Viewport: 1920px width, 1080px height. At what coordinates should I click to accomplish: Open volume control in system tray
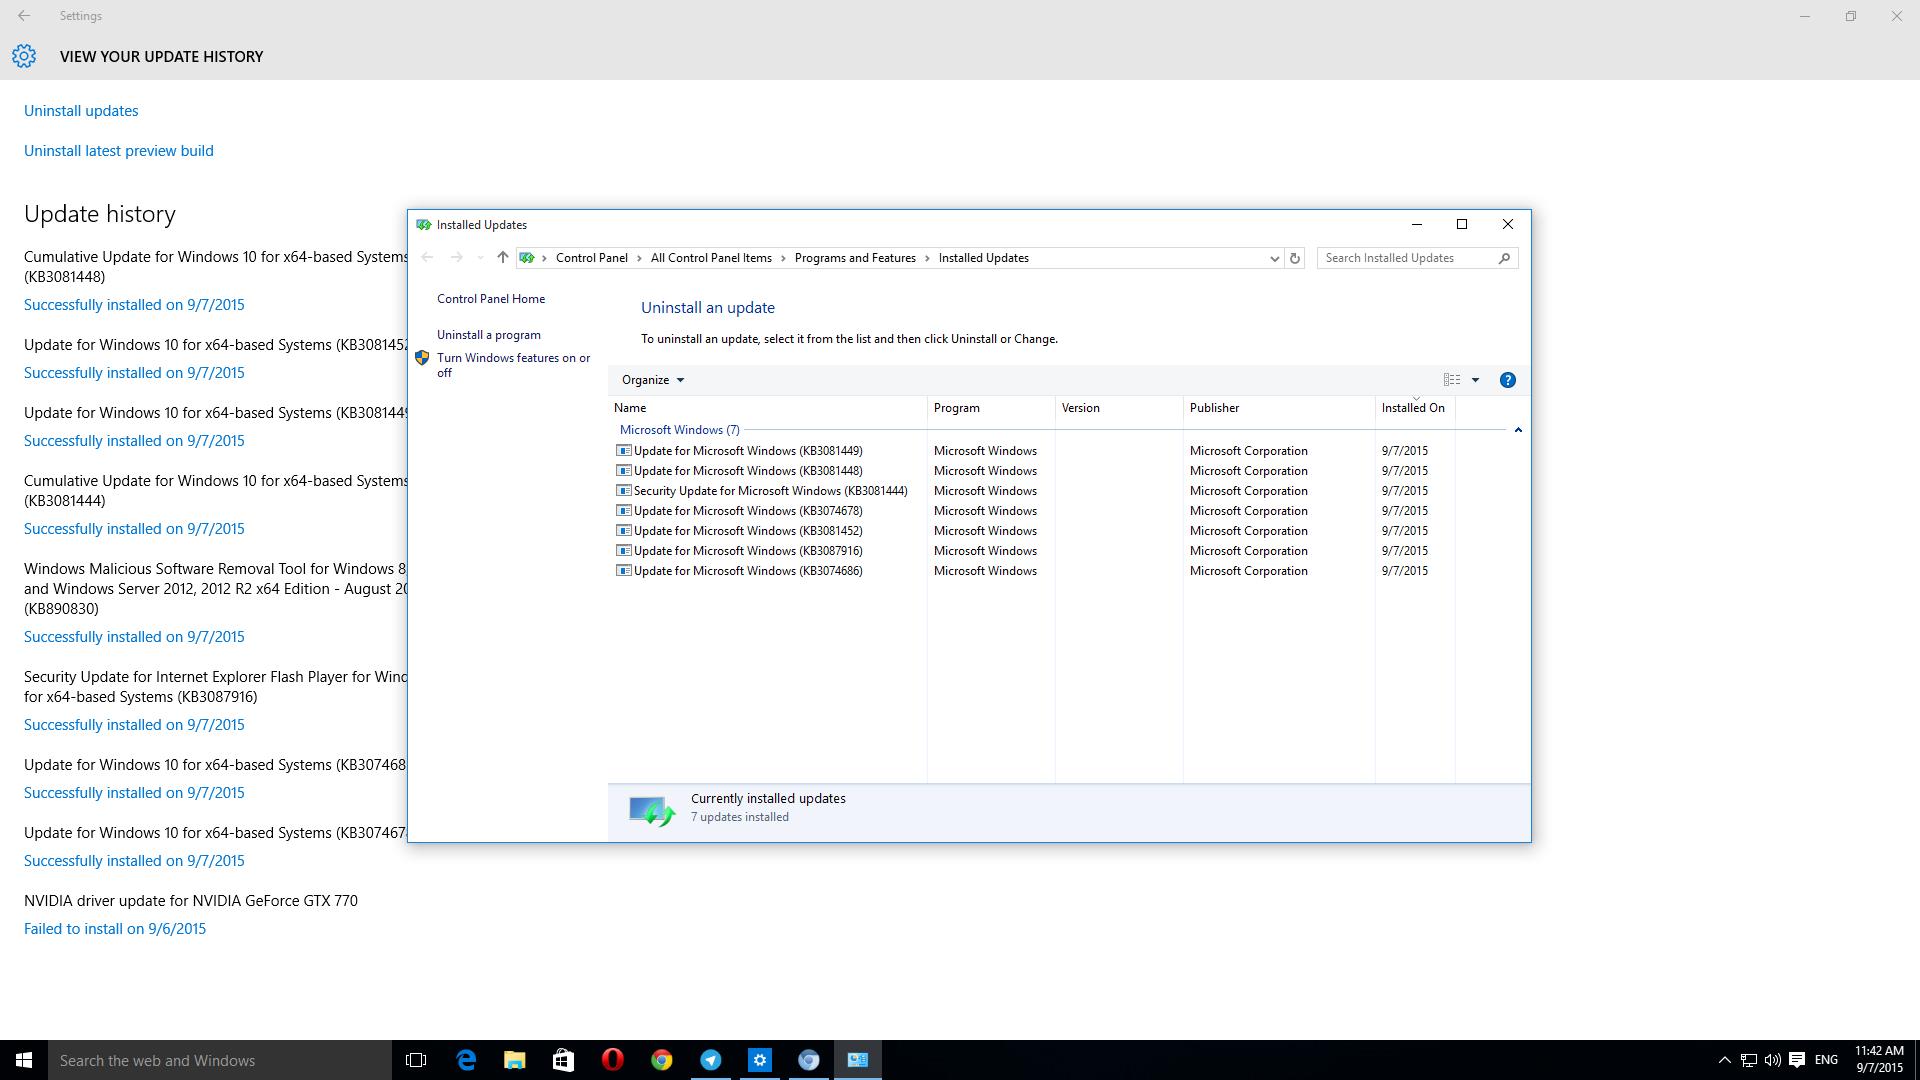(x=1772, y=1060)
